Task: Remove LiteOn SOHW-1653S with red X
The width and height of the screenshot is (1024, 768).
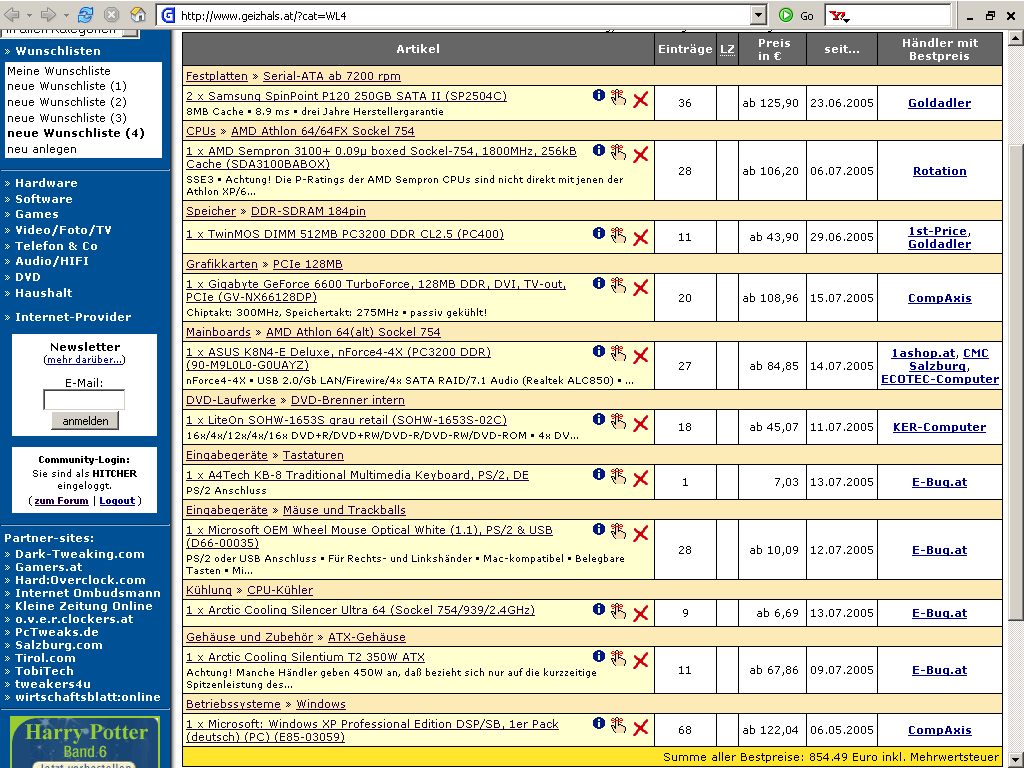Action: click(641, 423)
